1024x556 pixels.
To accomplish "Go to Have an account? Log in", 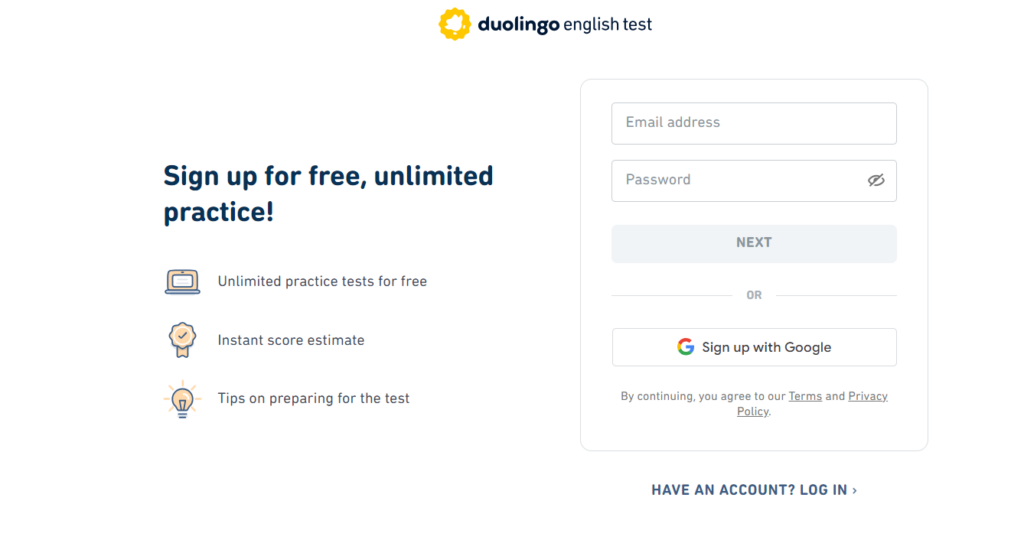I will (754, 490).
